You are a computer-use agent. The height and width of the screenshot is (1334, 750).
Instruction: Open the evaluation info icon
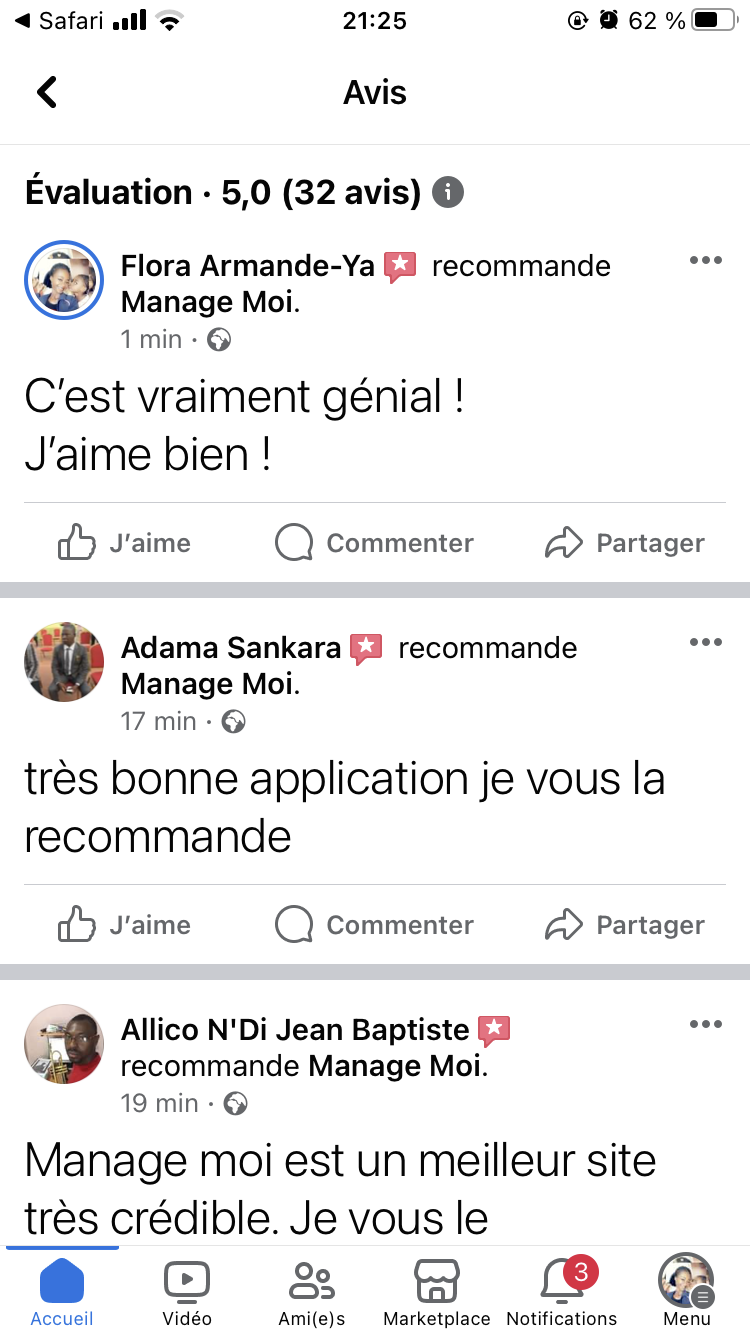[x=448, y=192]
